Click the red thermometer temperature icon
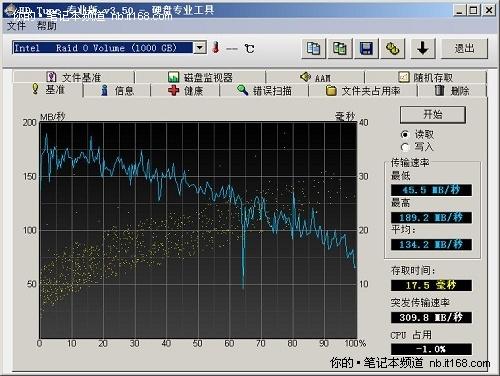The width and height of the screenshot is (500, 376). tap(216, 48)
